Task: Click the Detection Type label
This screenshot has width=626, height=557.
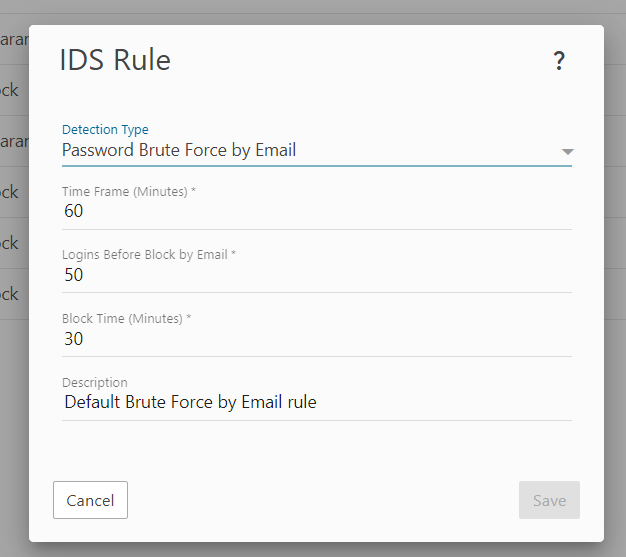Action: [x=105, y=130]
